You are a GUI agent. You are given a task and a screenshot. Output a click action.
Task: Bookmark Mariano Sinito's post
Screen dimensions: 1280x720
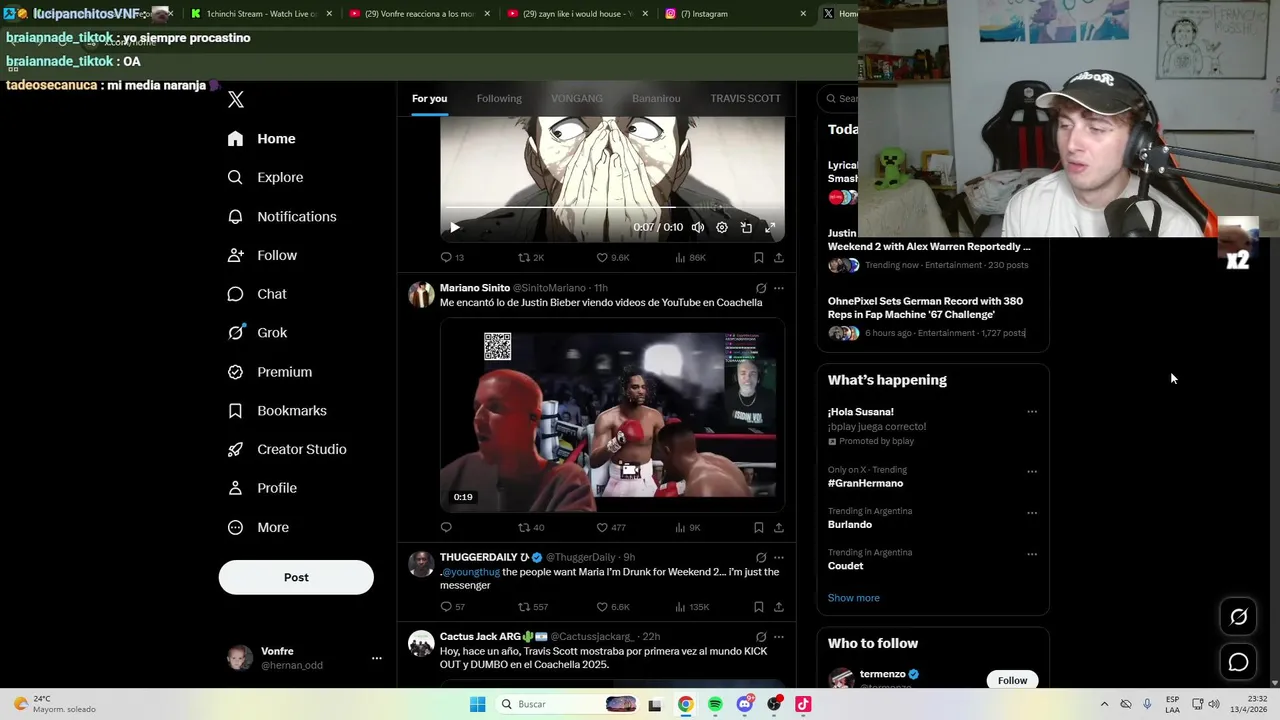[758, 527]
